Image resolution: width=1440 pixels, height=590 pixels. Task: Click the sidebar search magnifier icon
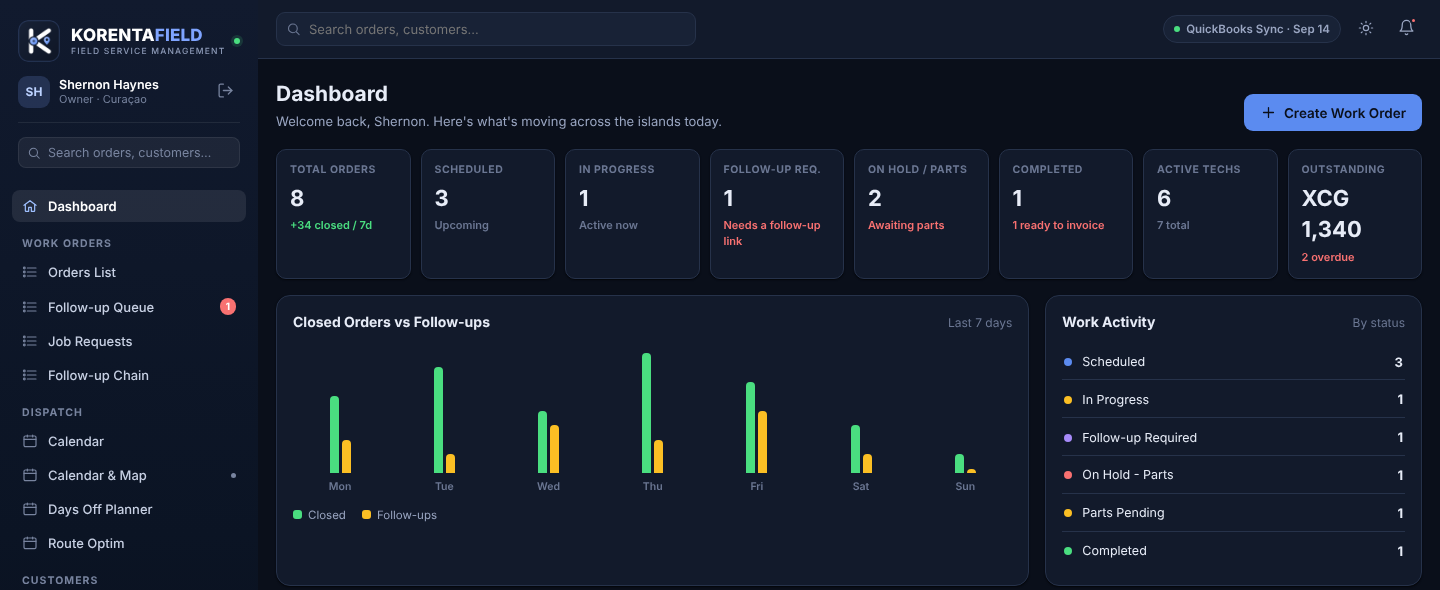(x=36, y=153)
